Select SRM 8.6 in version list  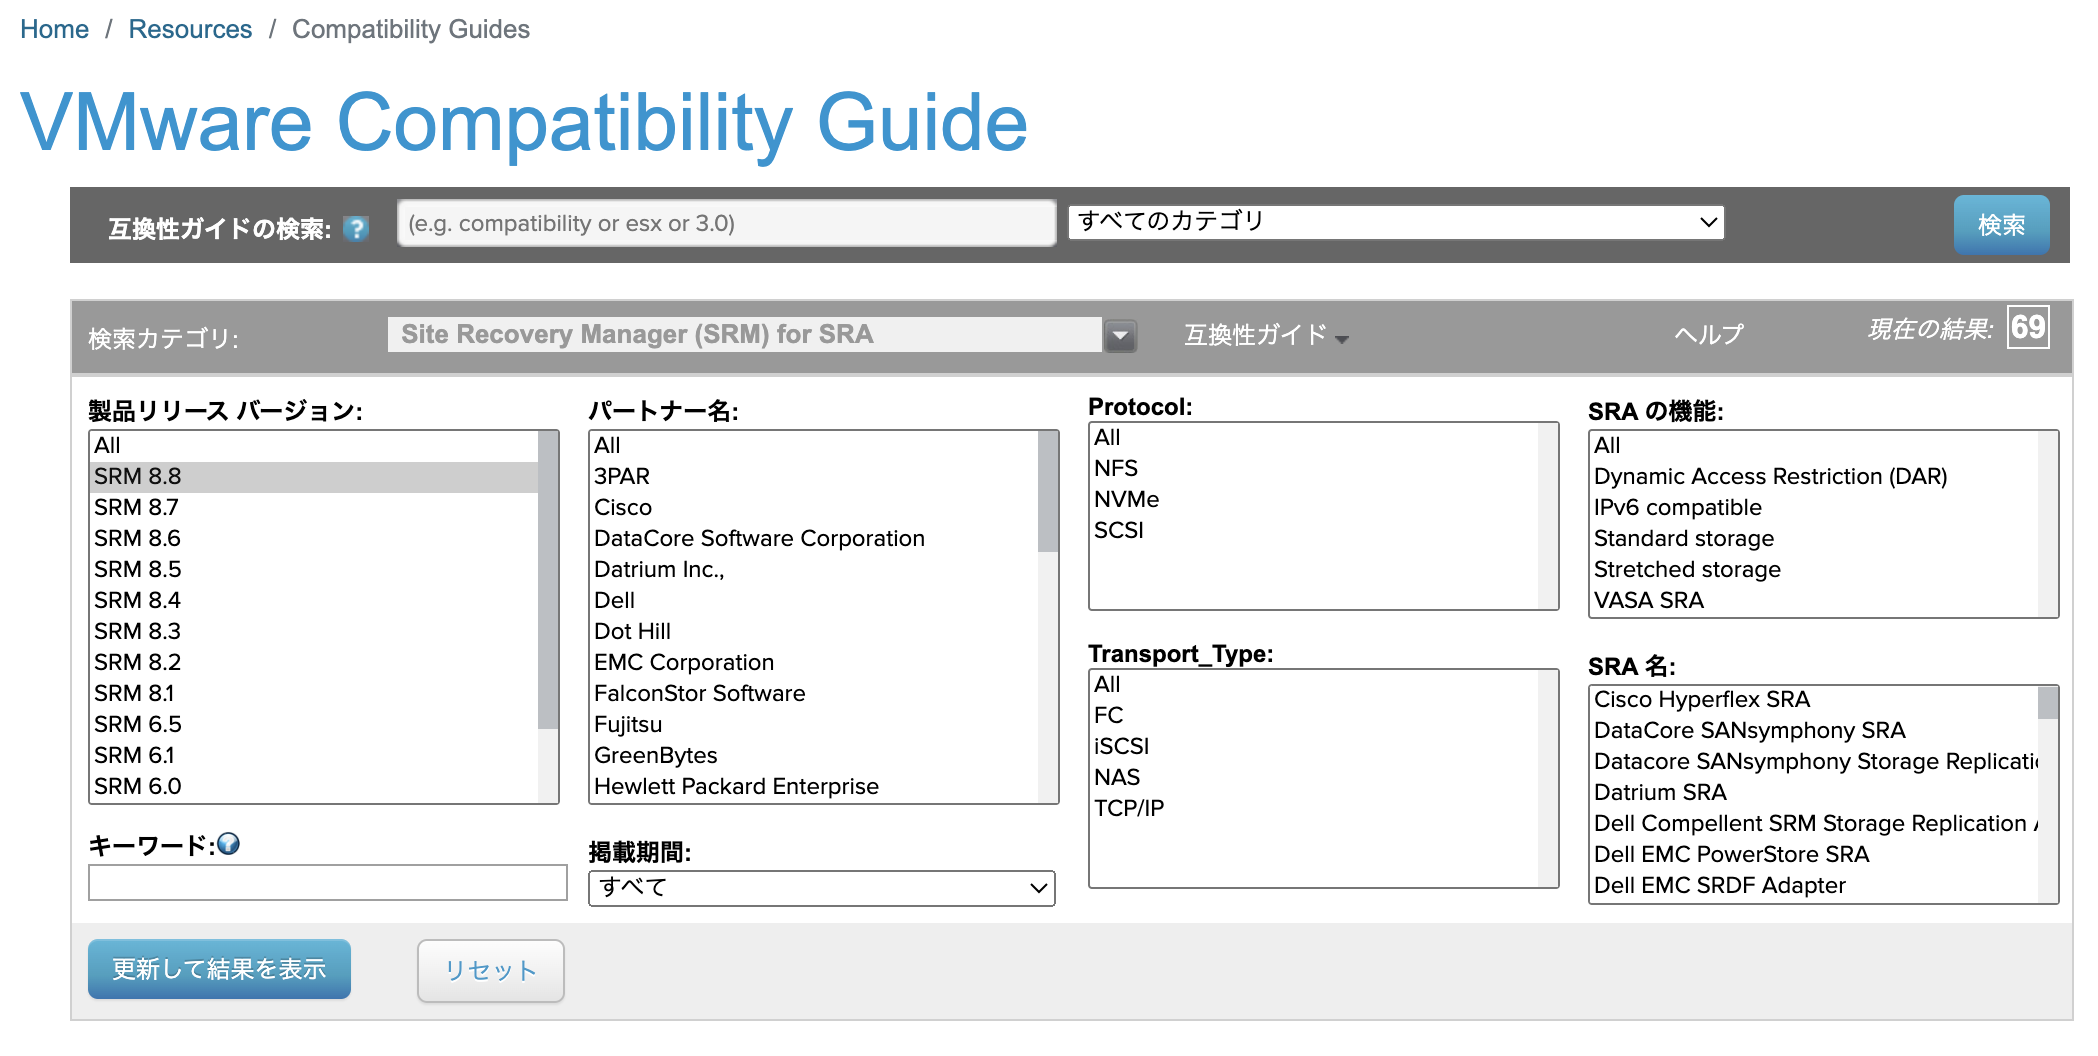[314, 538]
